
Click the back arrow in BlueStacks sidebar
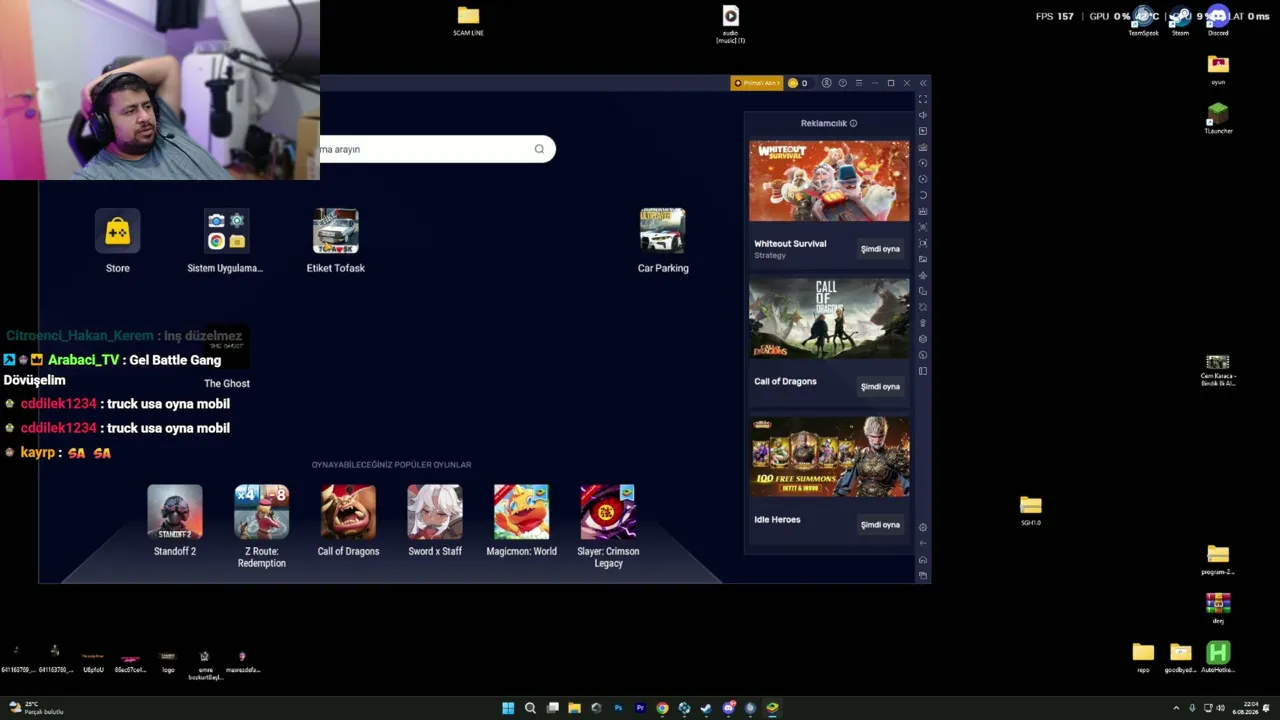923,543
